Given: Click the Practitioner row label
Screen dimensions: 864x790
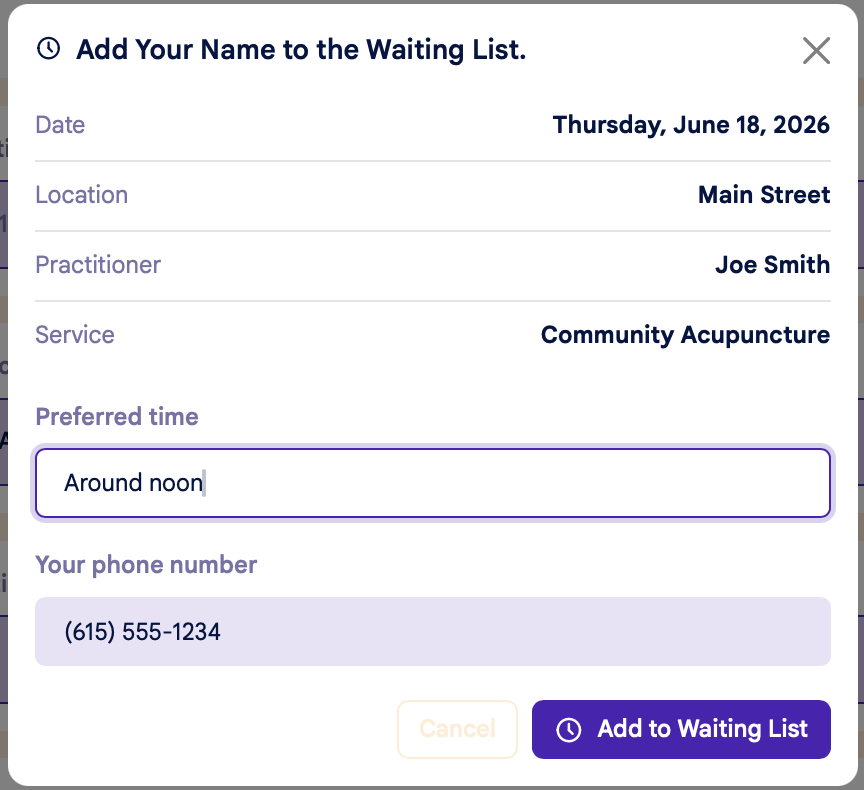Looking at the screenshot, I should coord(98,265).
